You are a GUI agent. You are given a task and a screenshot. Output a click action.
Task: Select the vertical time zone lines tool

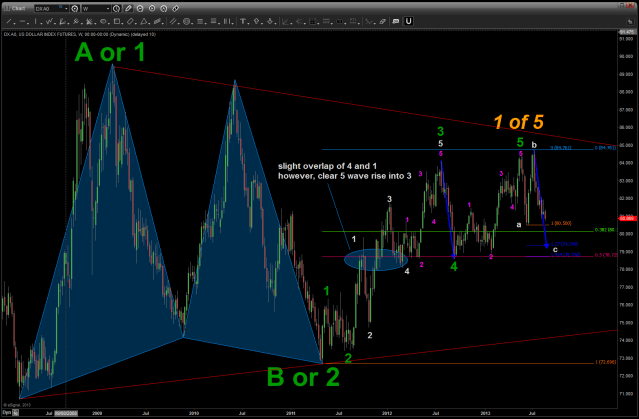227,21
